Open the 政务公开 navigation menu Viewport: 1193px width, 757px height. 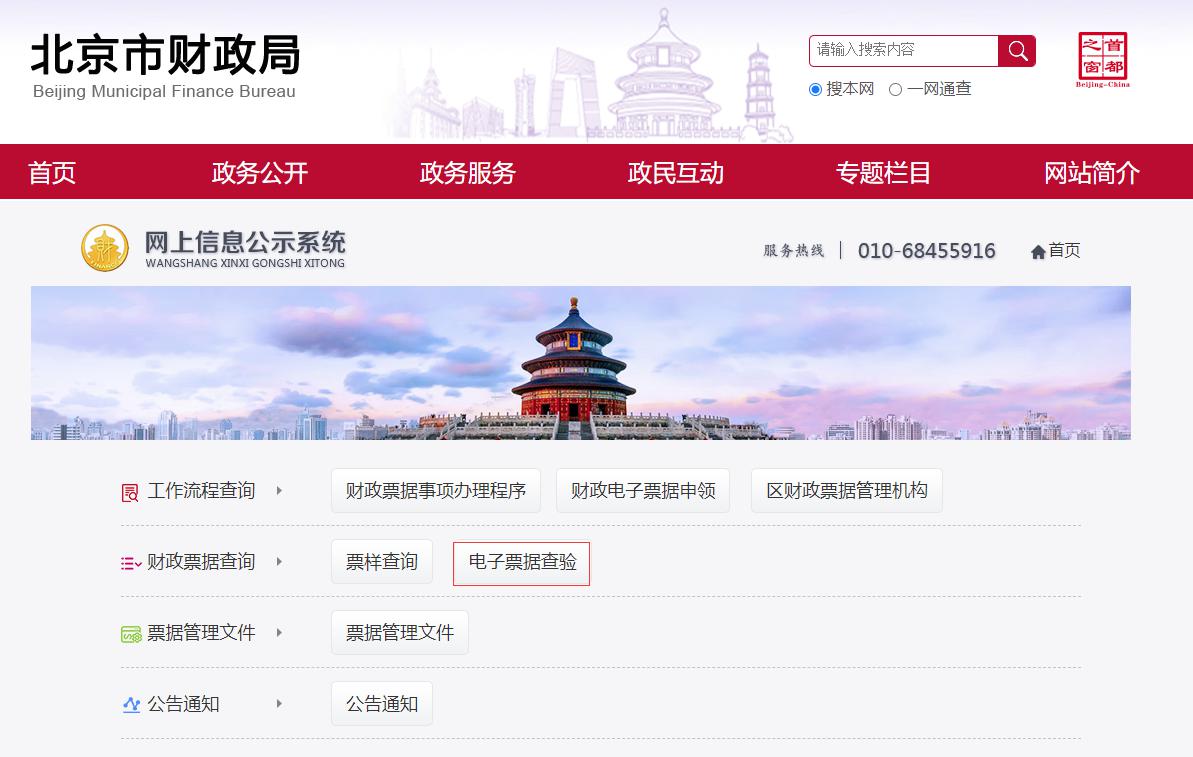point(260,173)
